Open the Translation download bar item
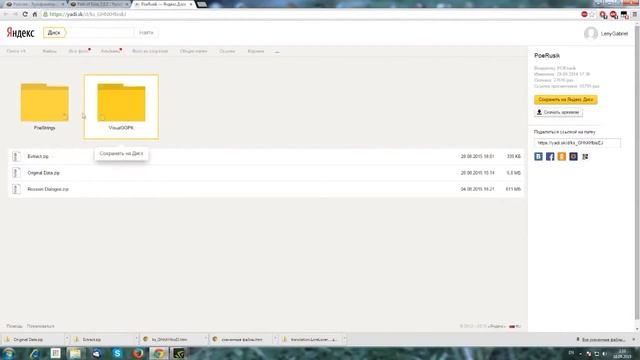This screenshot has width=640, height=360. click(x=310, y=340)
